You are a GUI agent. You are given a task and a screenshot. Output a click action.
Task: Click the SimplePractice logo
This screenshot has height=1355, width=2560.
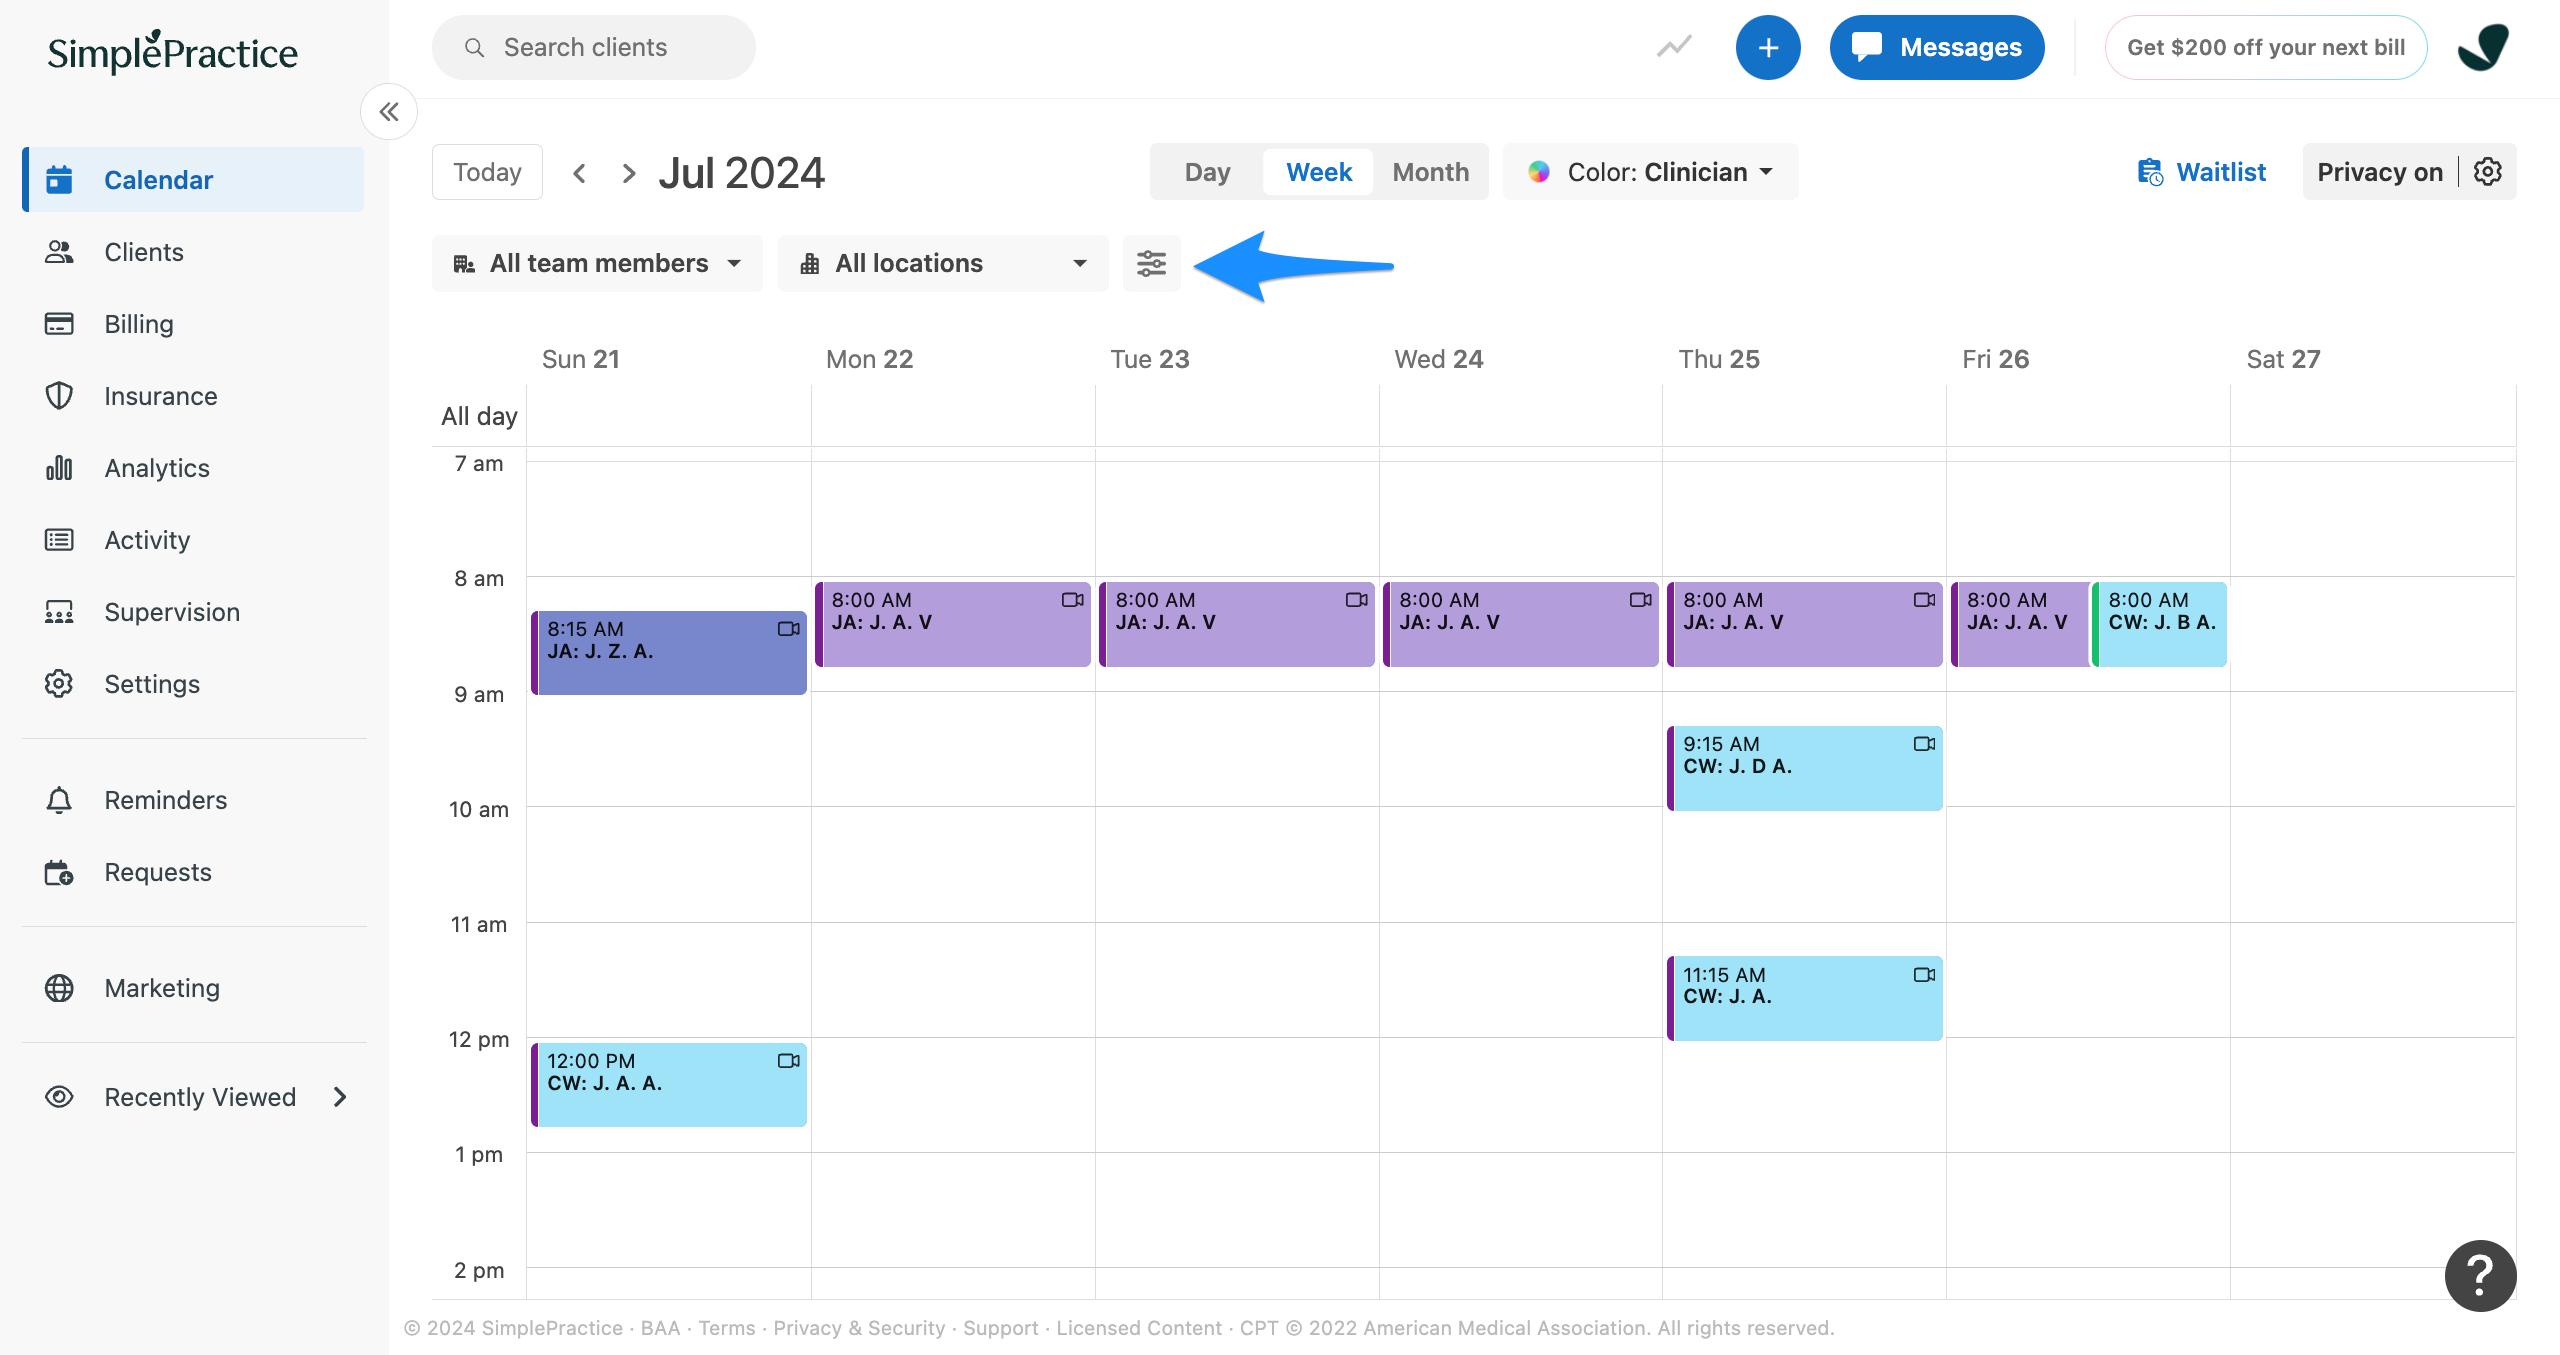point(172,52)
